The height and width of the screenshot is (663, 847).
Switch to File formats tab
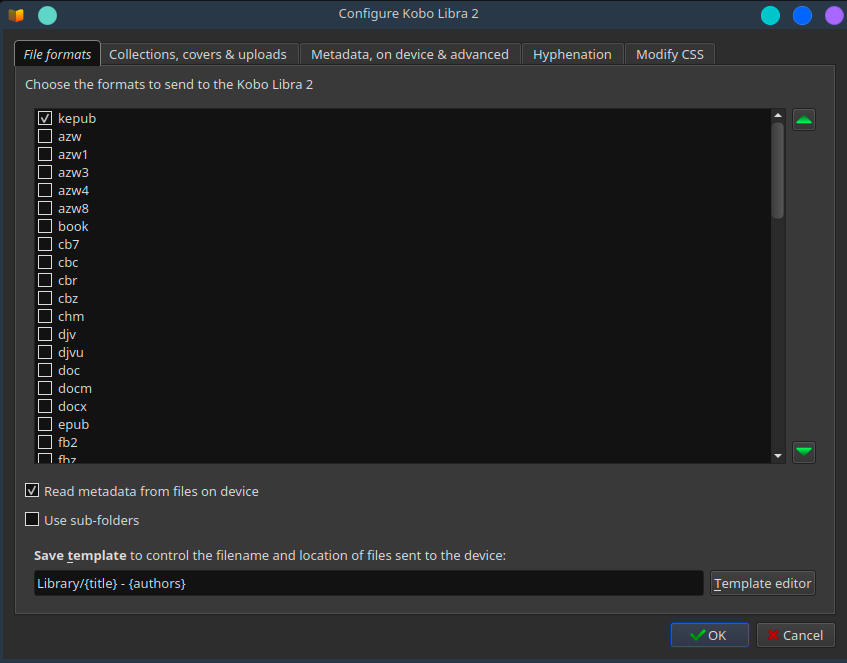tap(57, 54)
